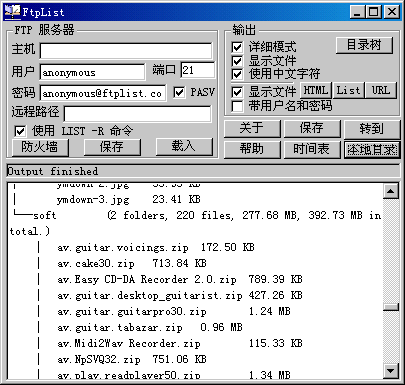Enable 带用户名和密码 checkbox
Screen dimensions: 405x385
tap(237, 106)
